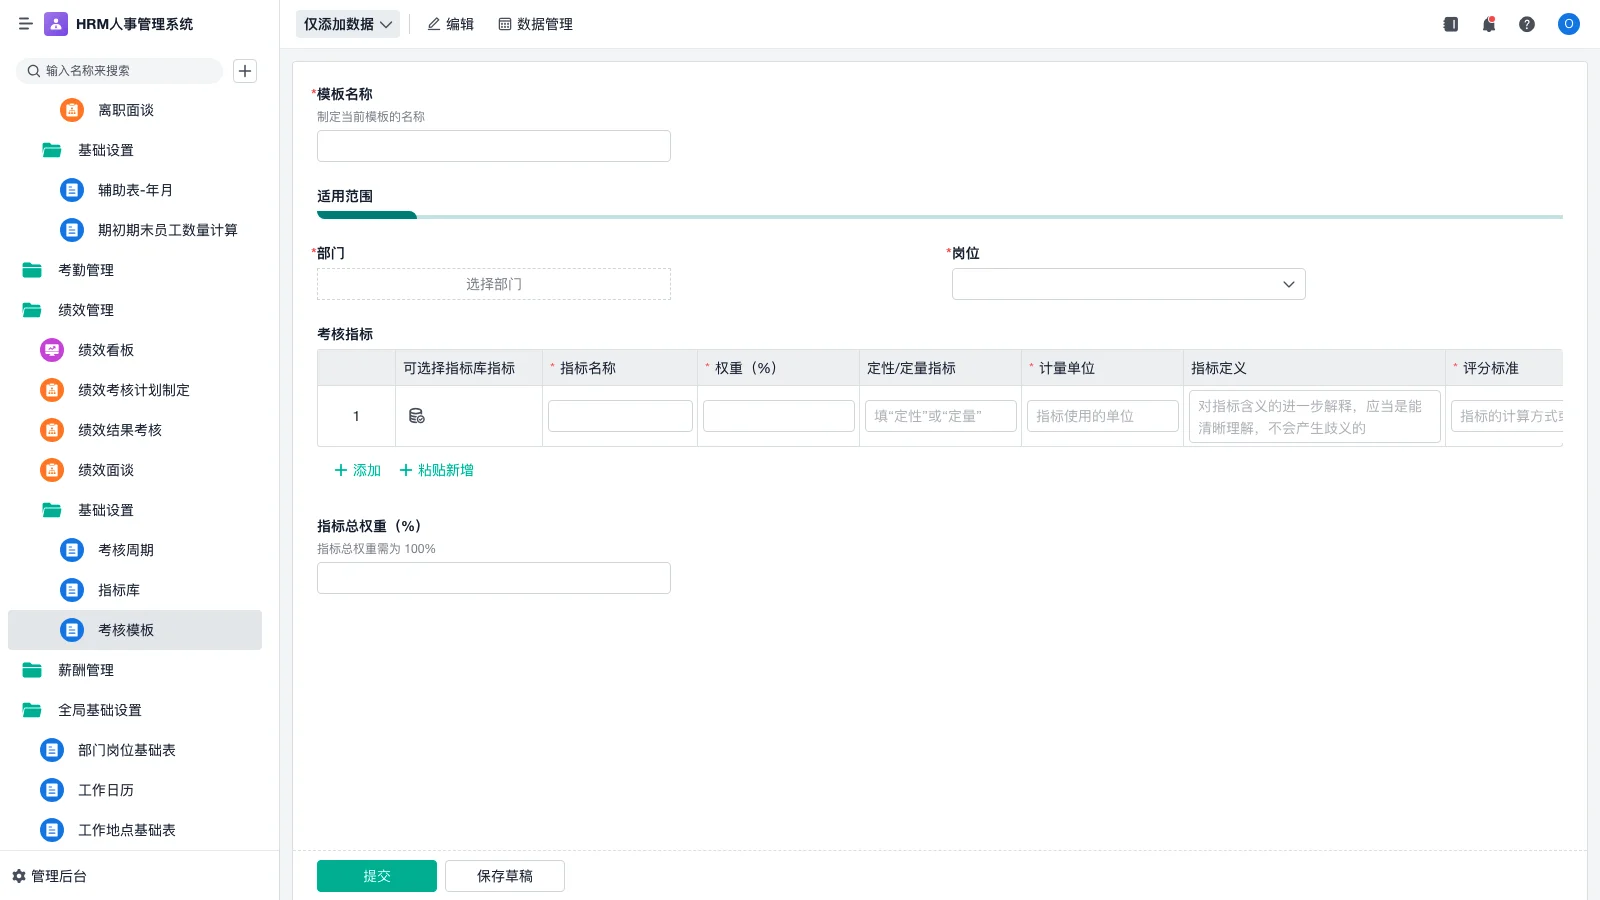The height and width of the screenshot is (900, 1600).
Task: Open the user avatar menu
Action: coord(1568,24)
